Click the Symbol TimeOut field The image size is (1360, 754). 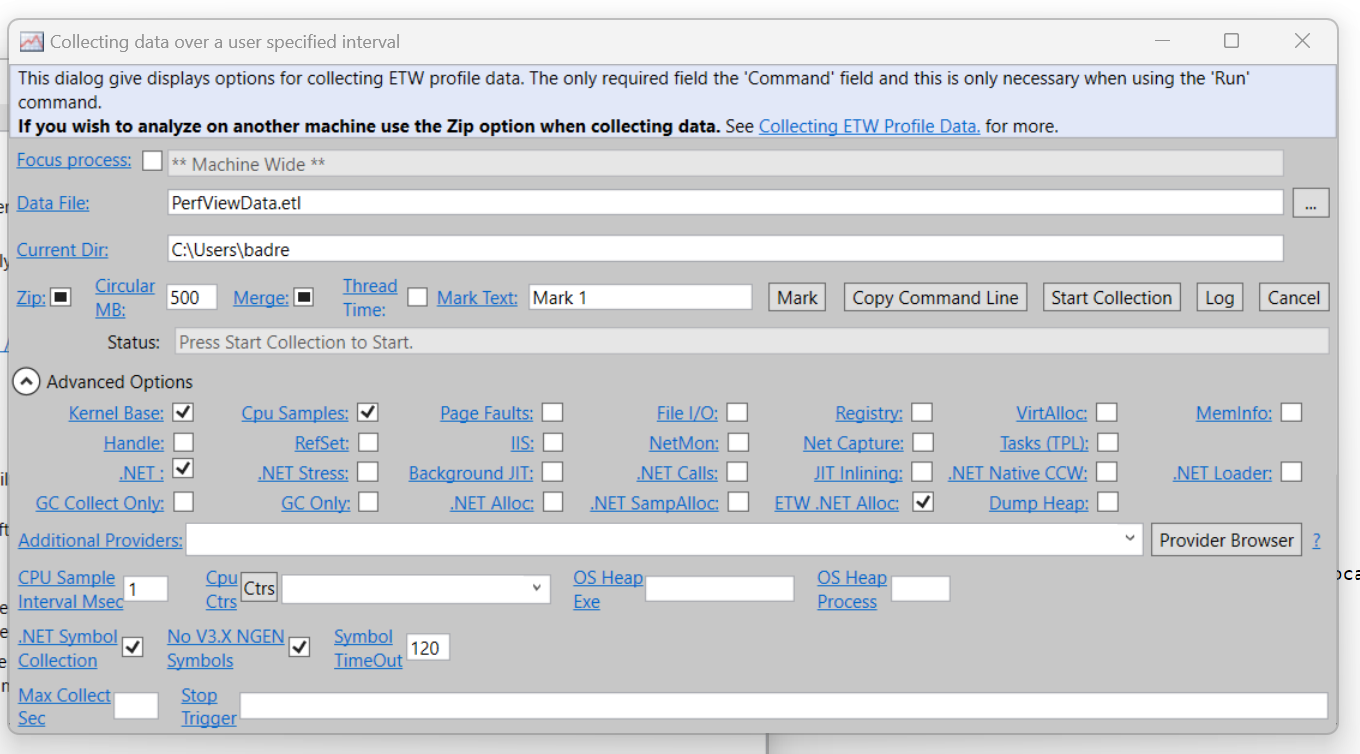tap(428, 648)
